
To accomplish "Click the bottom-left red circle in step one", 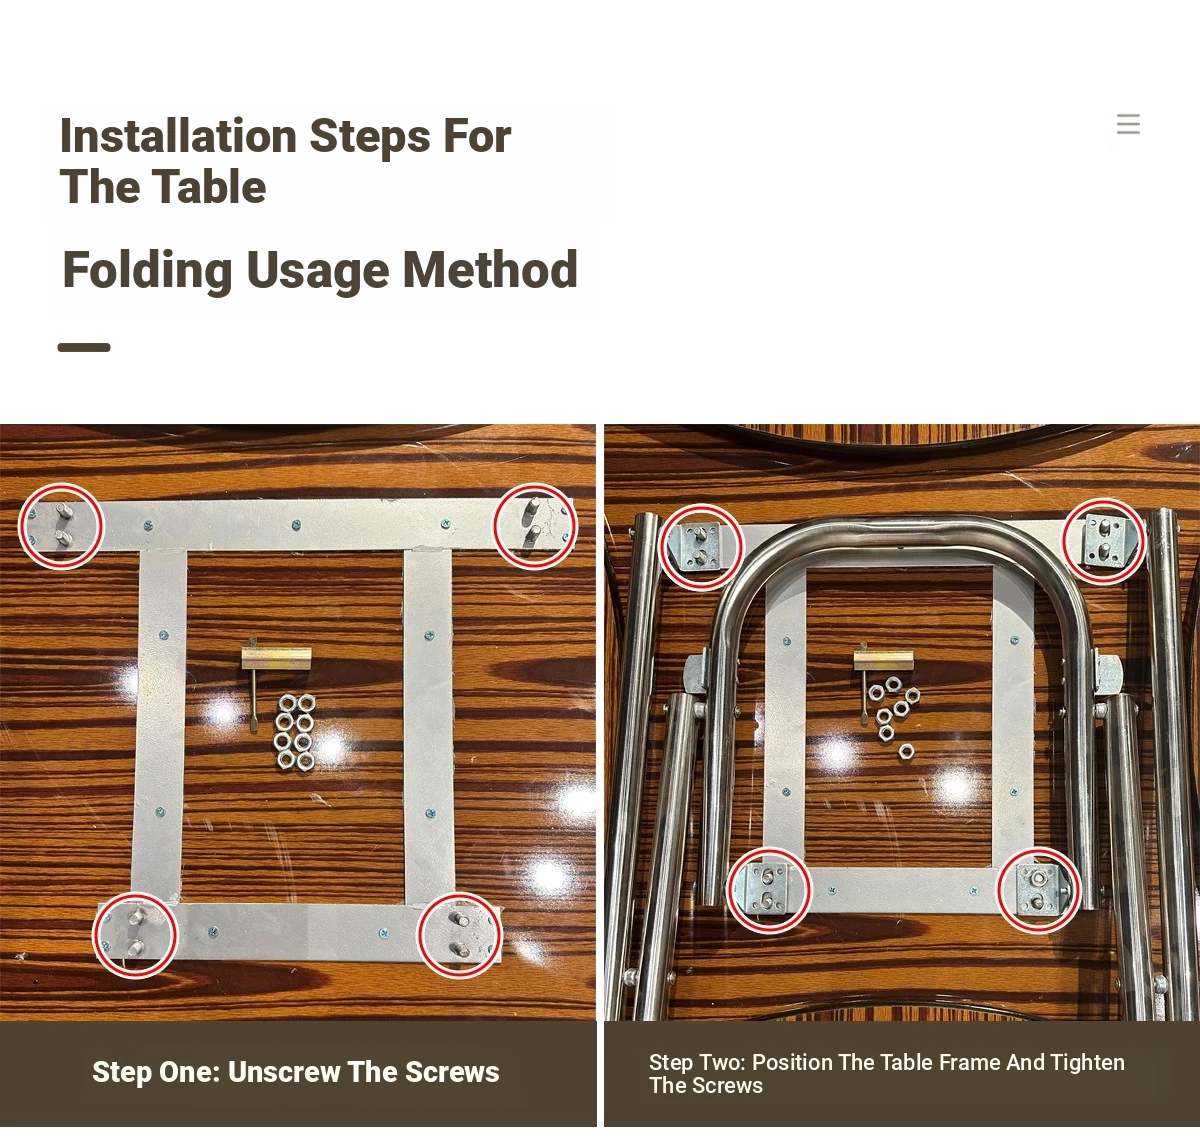I will pyautogui.click(x=135, y=935).
